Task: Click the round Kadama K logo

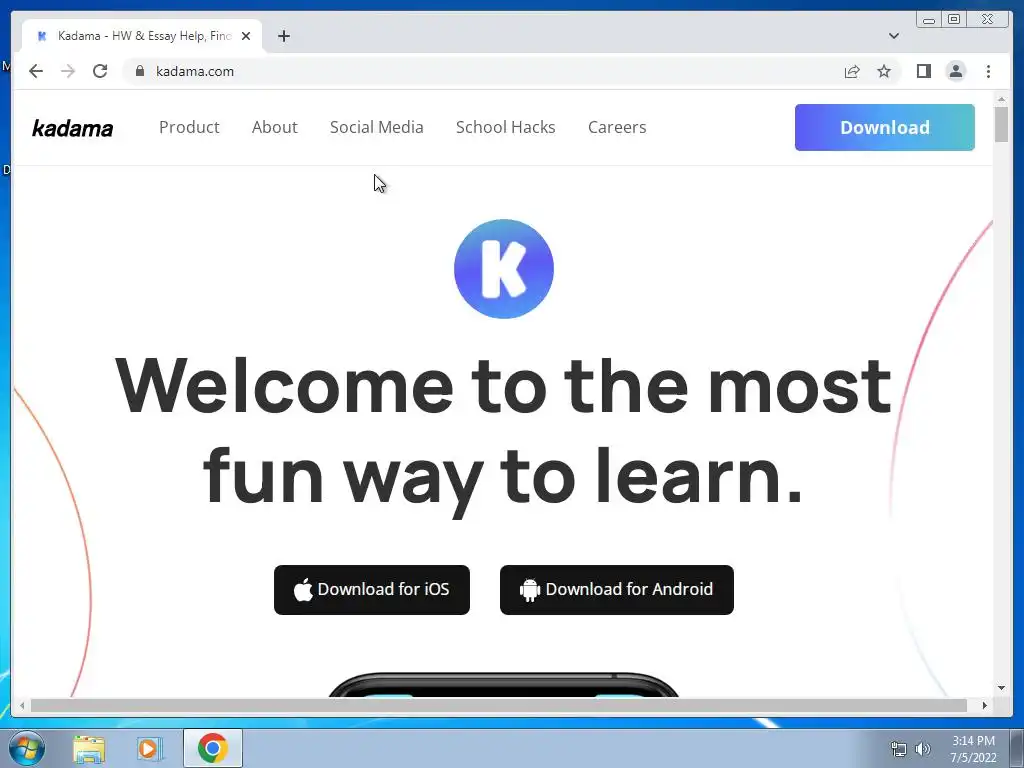Action: pos(504,269)
